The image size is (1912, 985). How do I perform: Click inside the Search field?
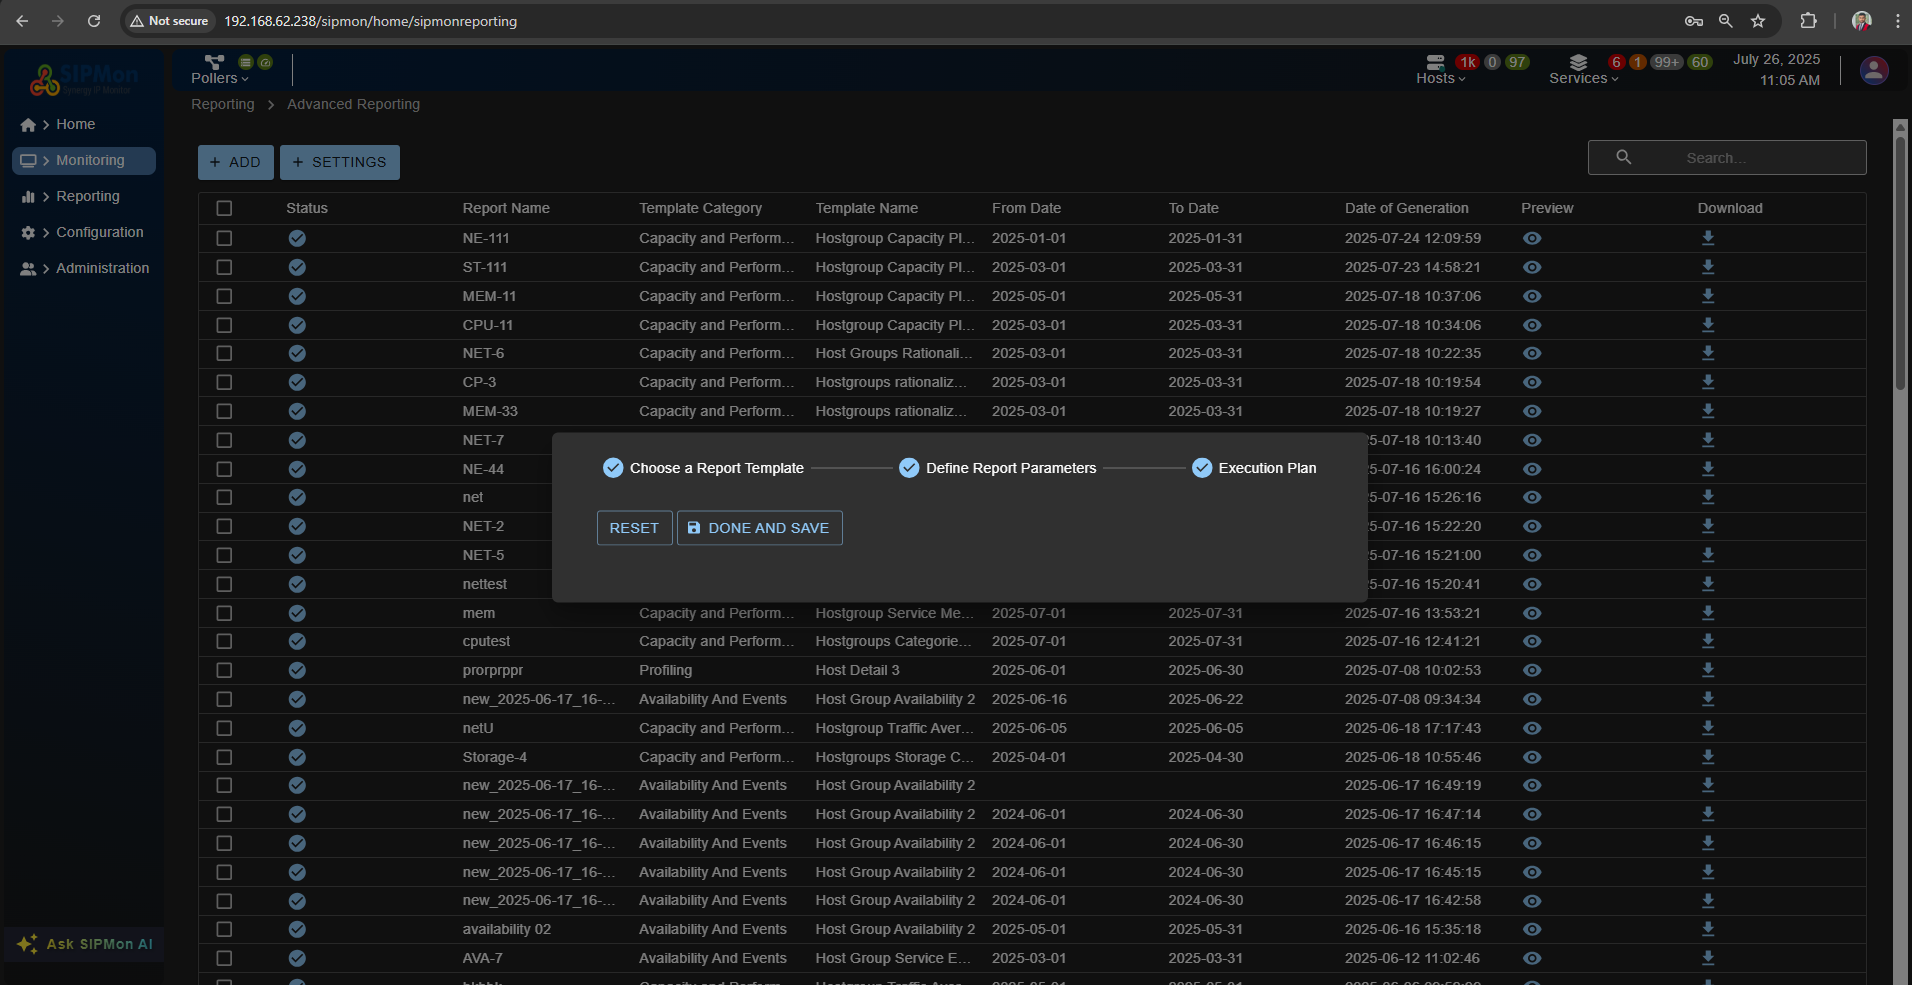(1740, 157)
